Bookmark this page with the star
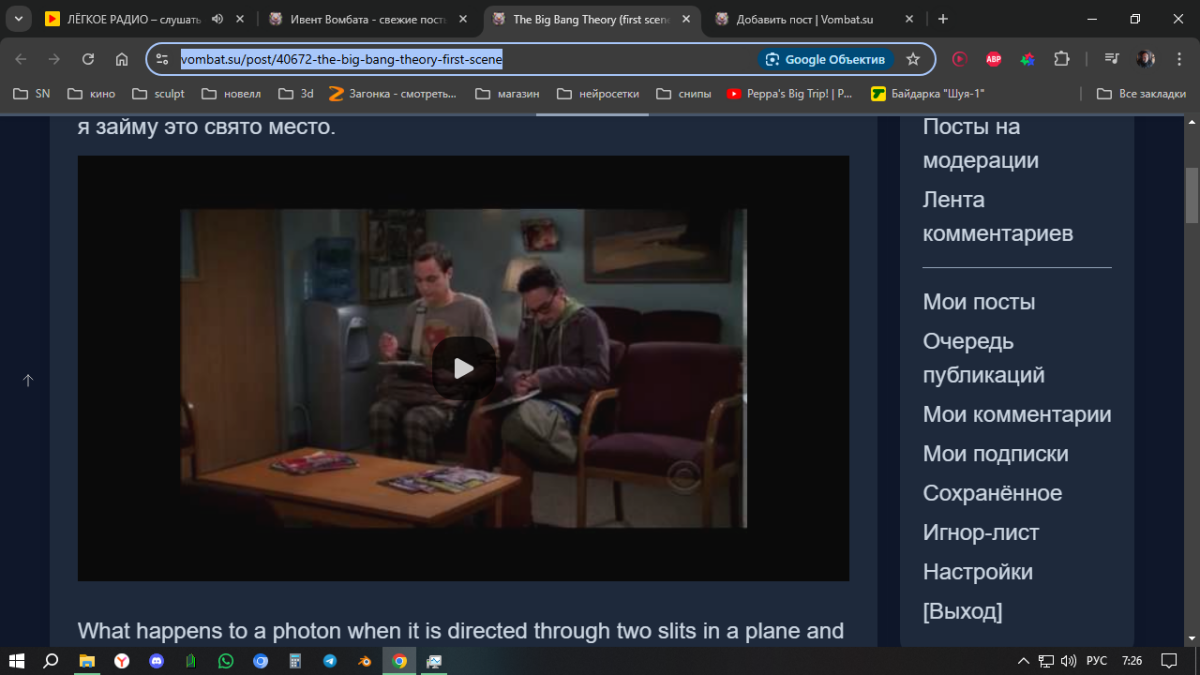This screenshot has height=675, width=1200. (913, 59)
